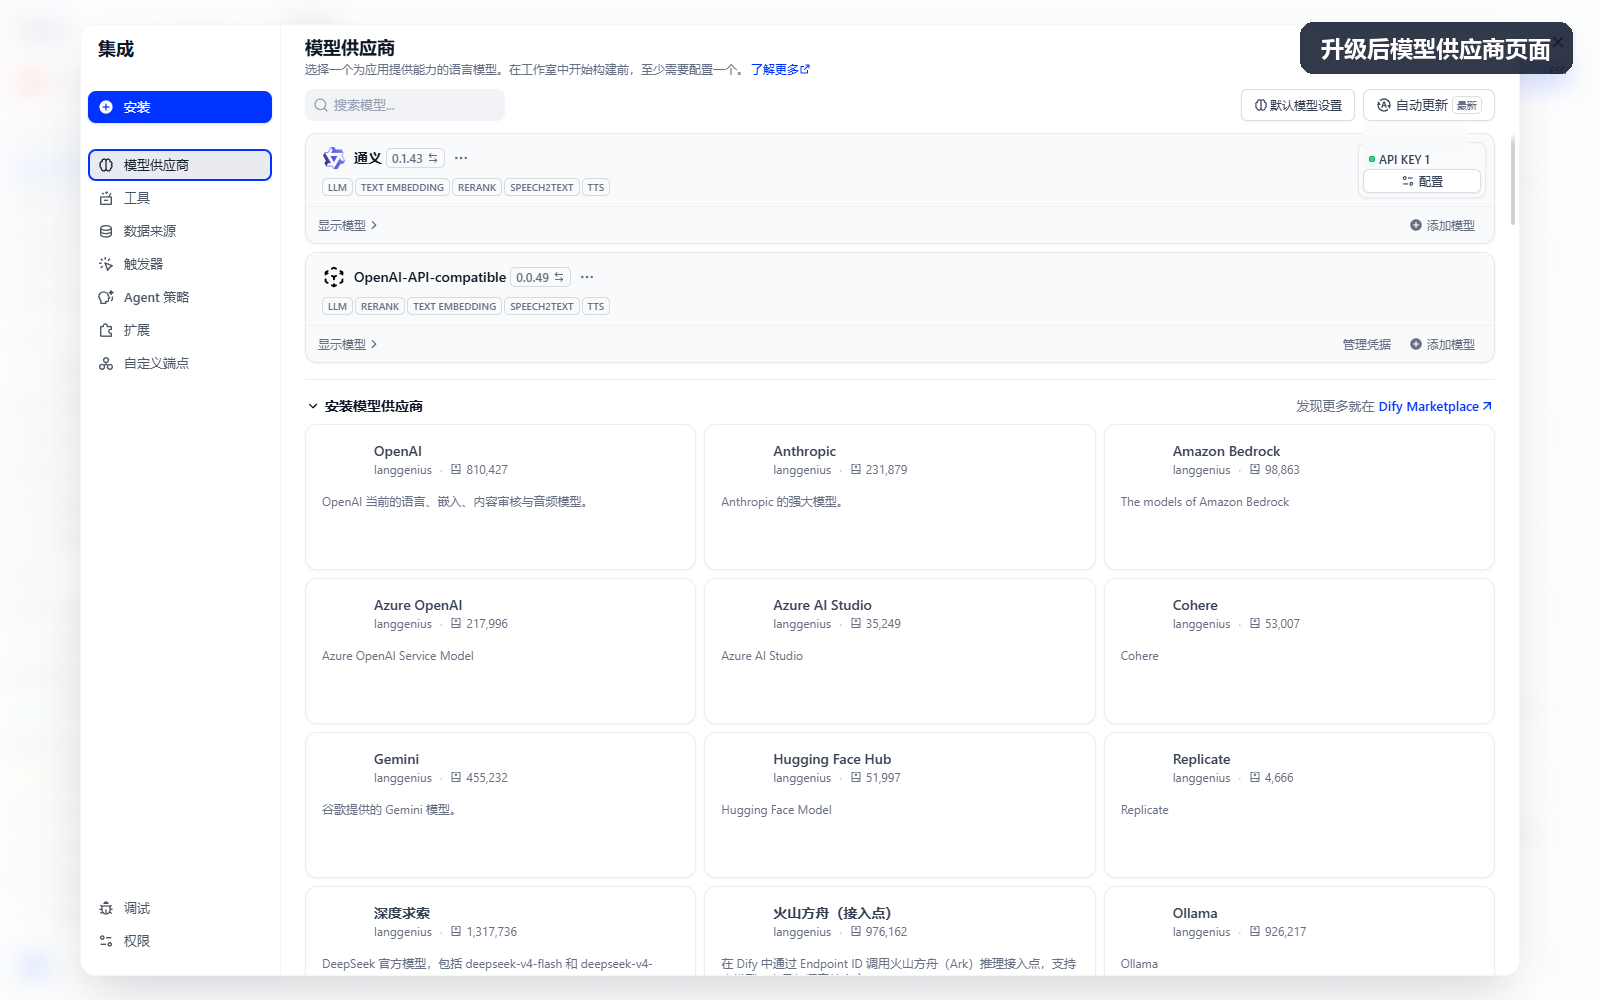
Task: Click the 配置 button under API KEY 1
Action: tap(1422, 181)
